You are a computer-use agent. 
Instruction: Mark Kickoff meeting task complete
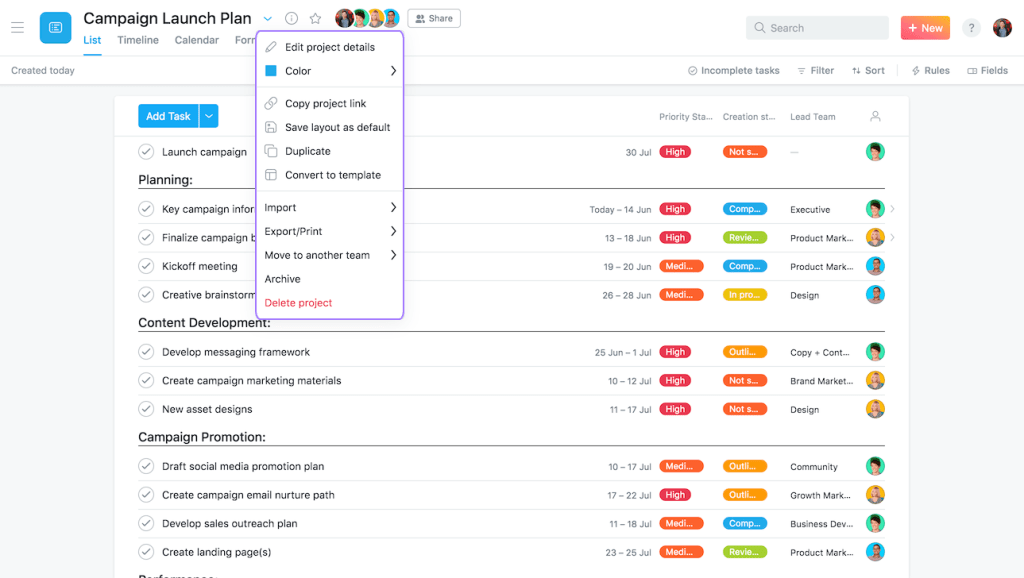pyautogui.click(x=146, y=266)
